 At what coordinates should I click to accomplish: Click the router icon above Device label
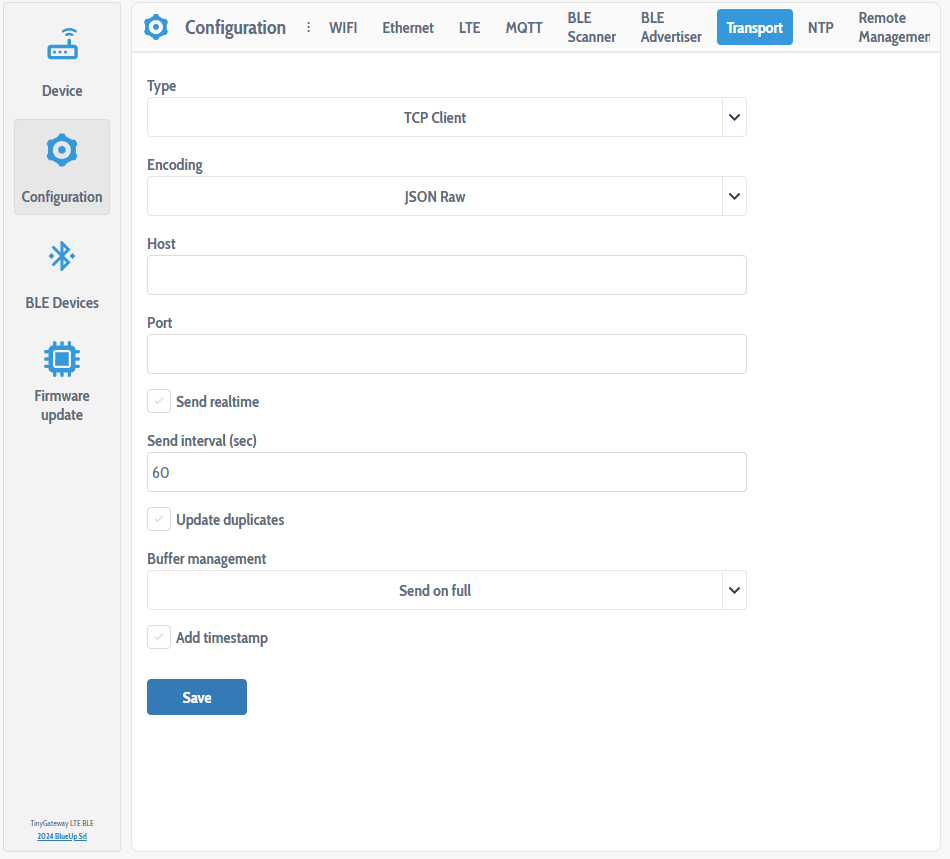click(x=62, y=44)
